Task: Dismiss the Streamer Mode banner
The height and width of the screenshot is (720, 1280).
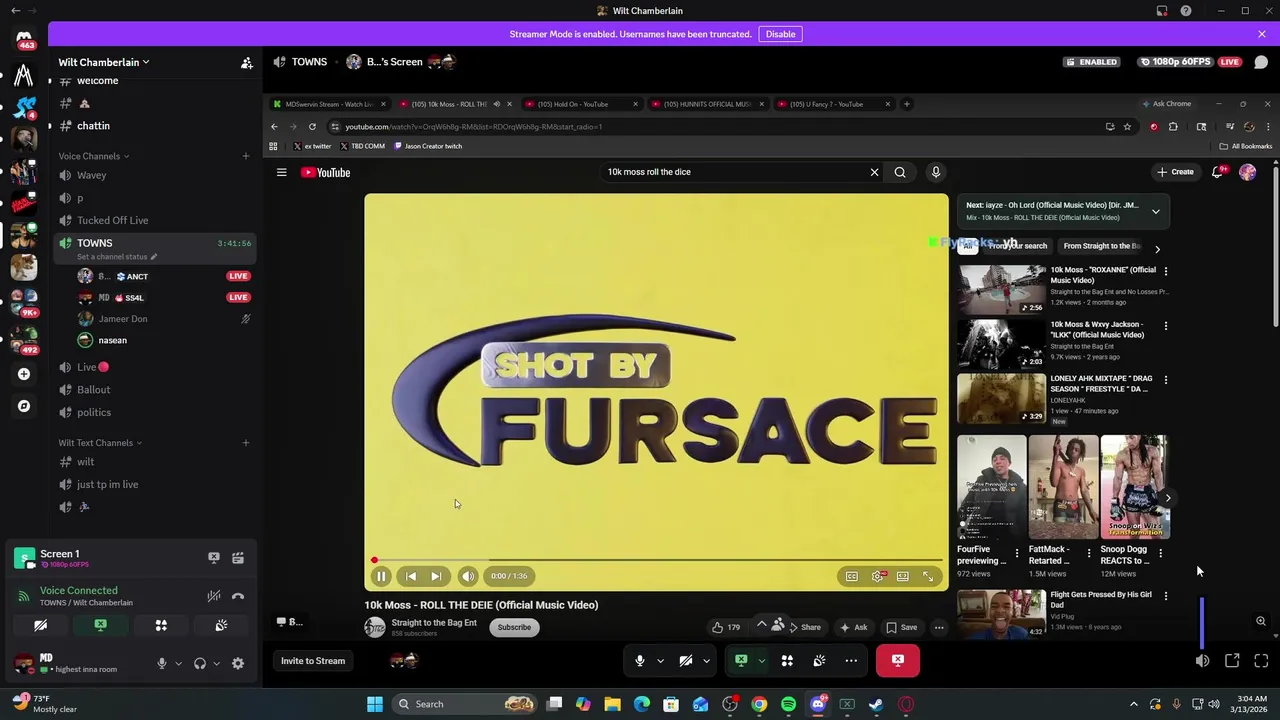Action: pos(1261,34)
